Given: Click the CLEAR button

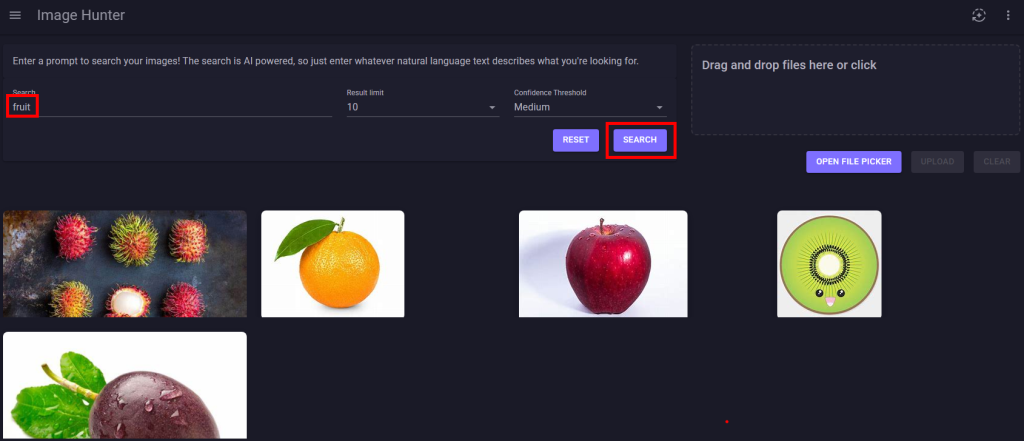Looking at the screenshot, I should 997,161.
